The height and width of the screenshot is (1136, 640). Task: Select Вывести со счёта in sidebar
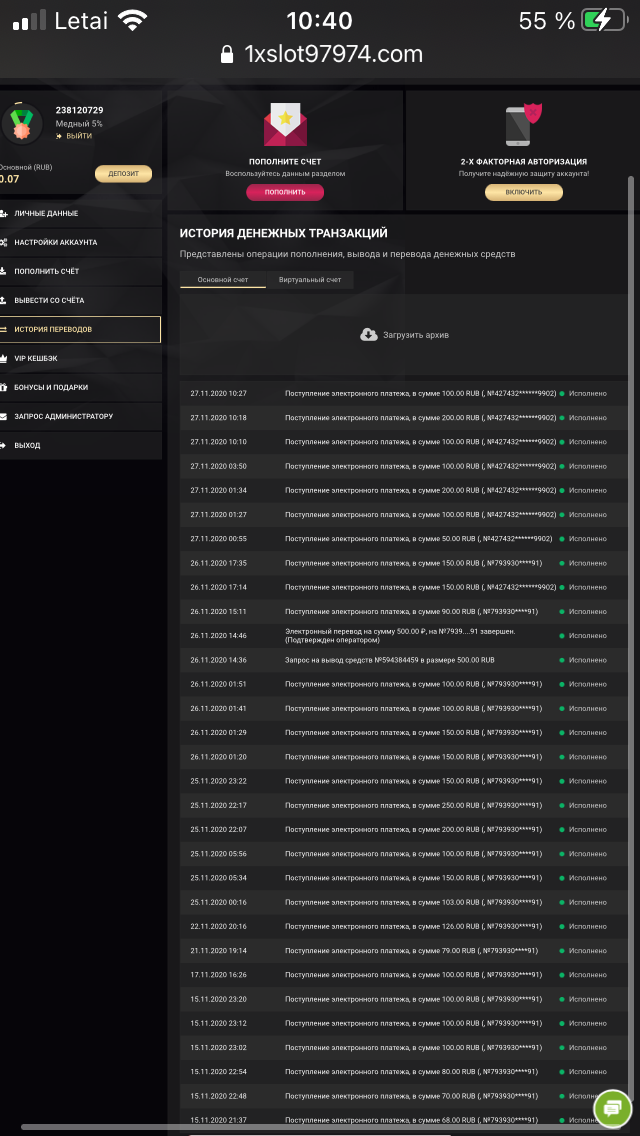pyautogui.click(x=49, y=300)
